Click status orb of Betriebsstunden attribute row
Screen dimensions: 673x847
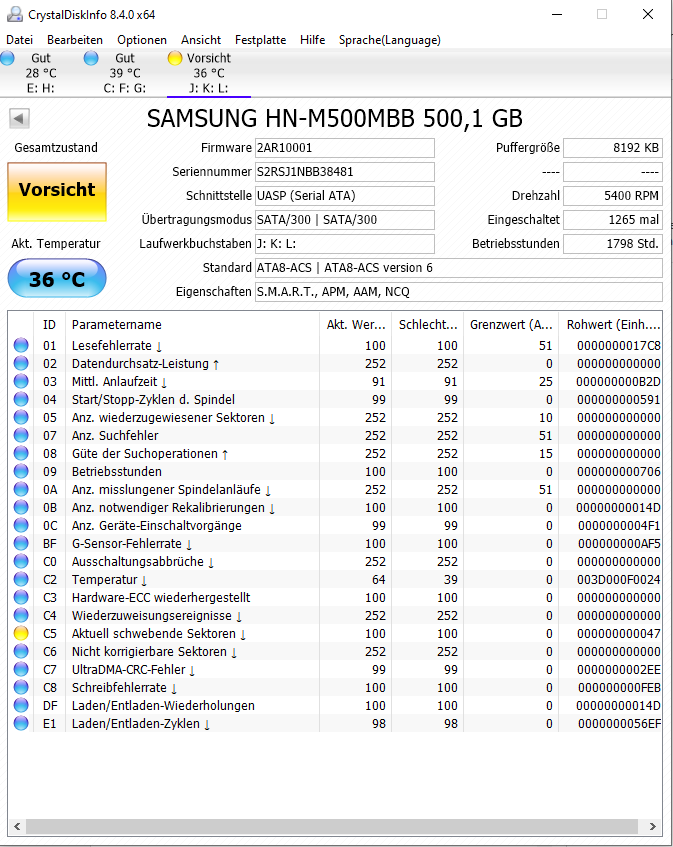coord(21,472)
